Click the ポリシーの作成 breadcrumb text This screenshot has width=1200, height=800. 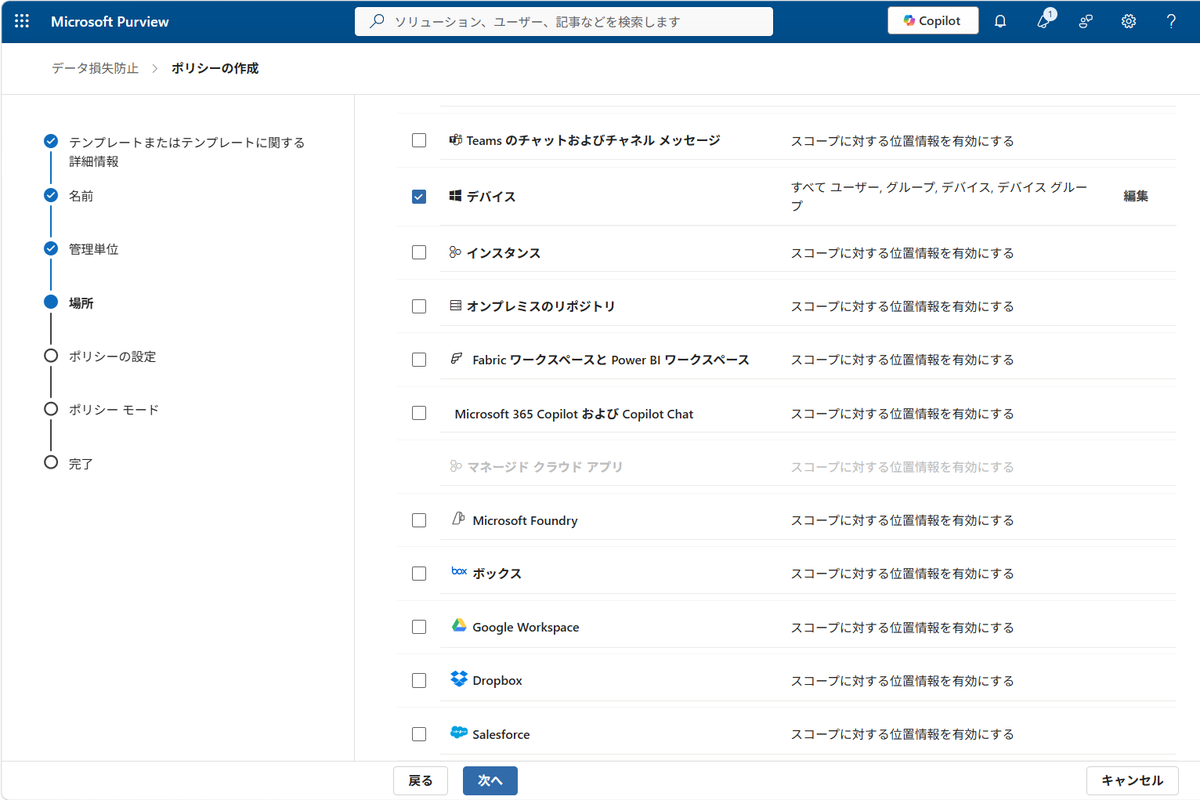coord(215,68)
